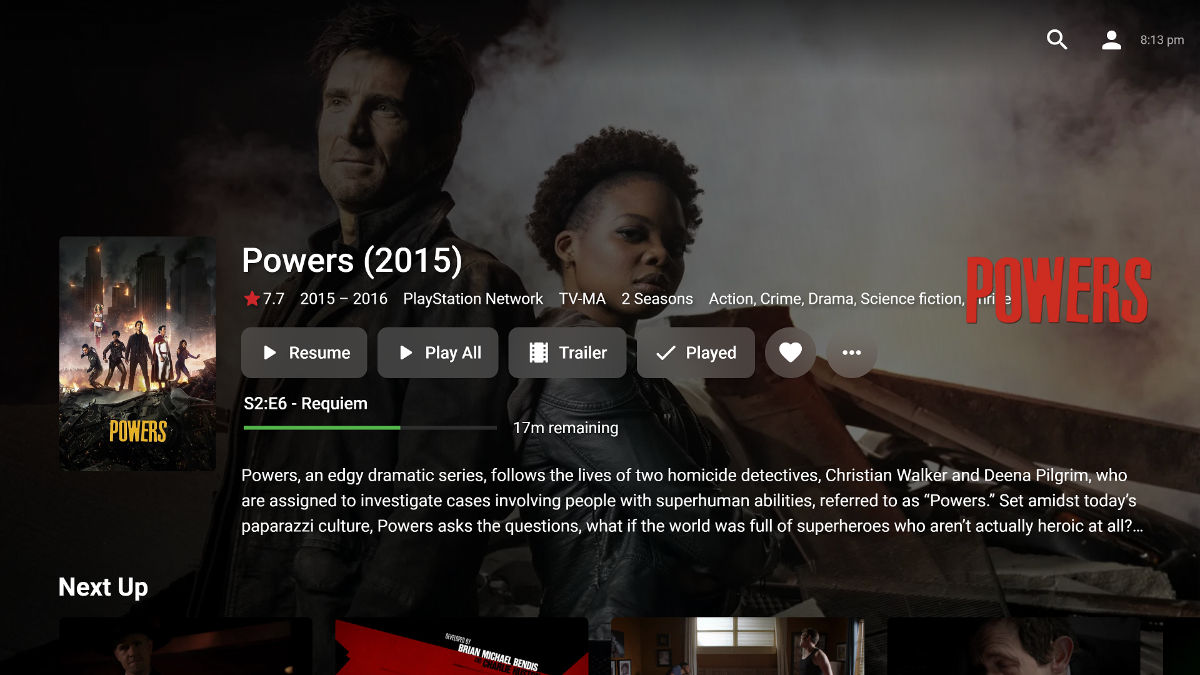Open the fourth Next Up episode thumbnail

click(x=1013, y=646)
